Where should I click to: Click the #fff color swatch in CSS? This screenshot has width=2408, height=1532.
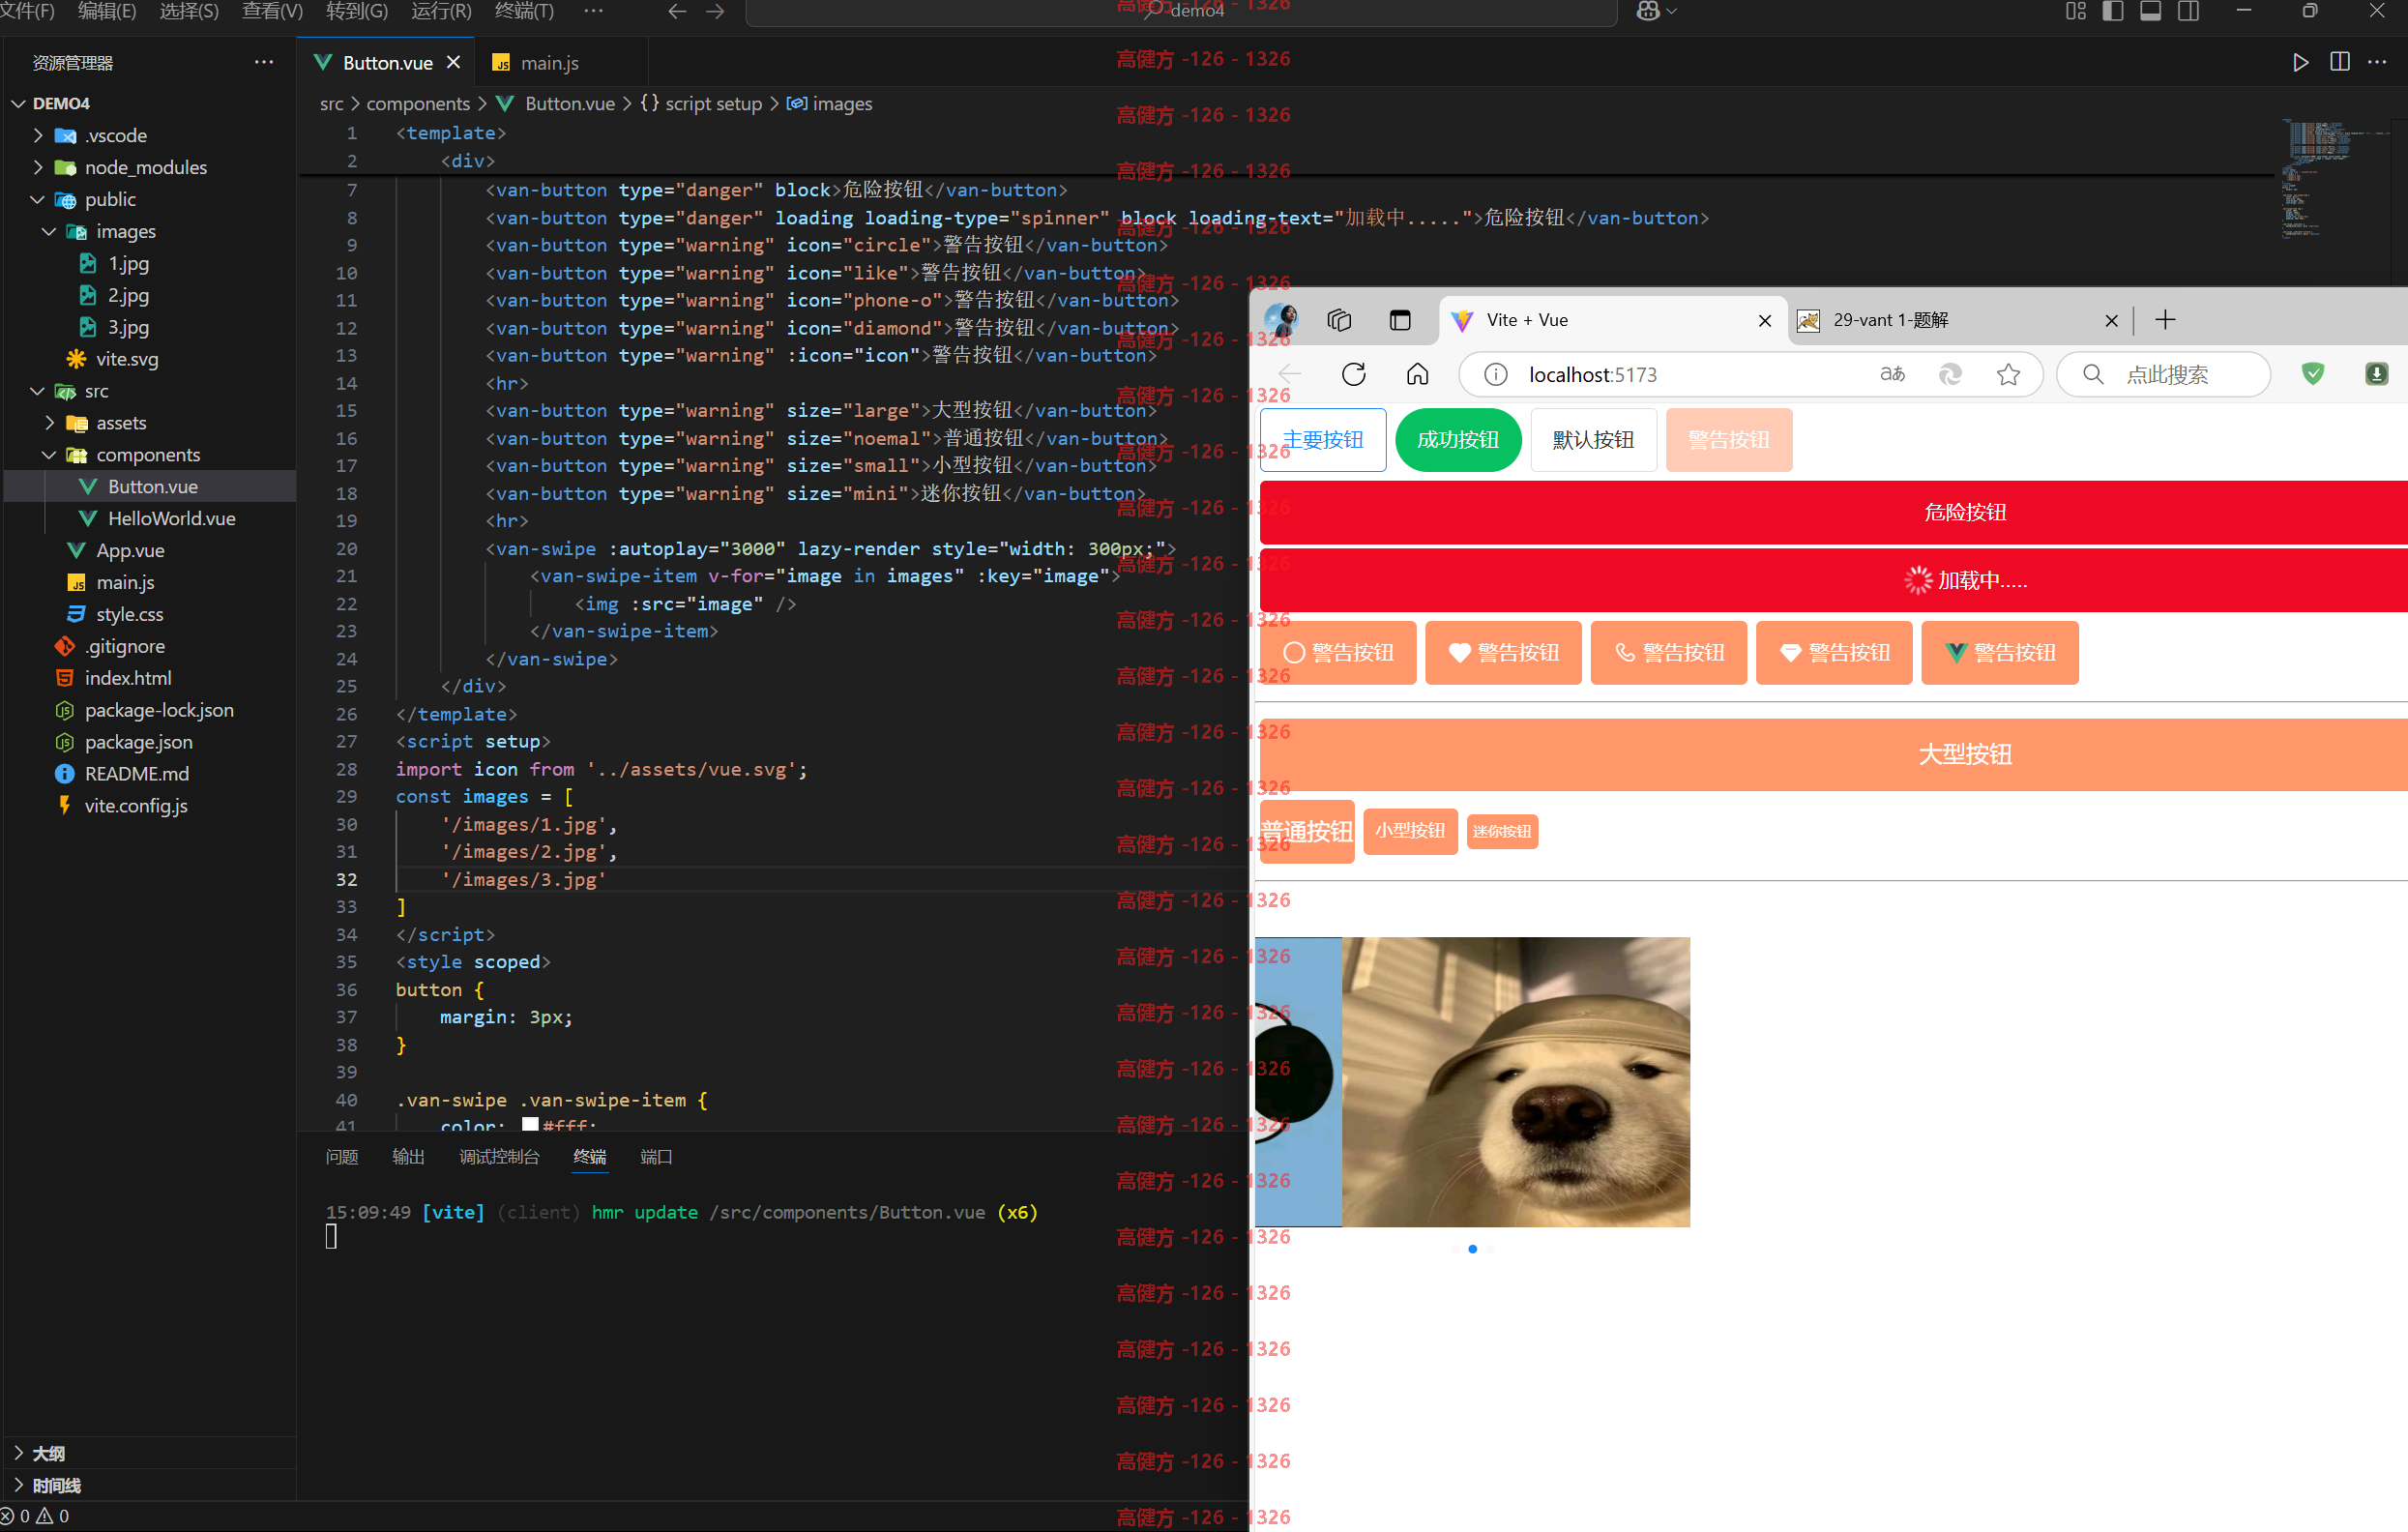point(531,1125)
